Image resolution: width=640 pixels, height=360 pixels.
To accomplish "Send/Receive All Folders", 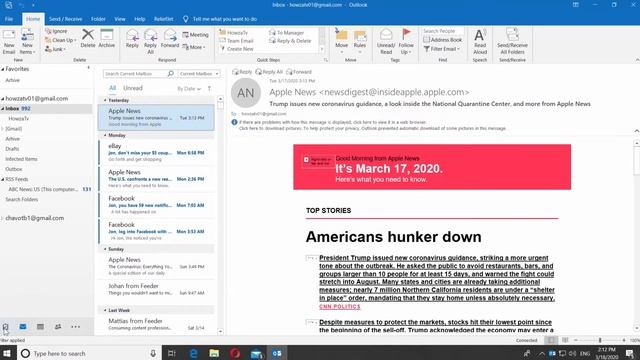I will (512, 42).
